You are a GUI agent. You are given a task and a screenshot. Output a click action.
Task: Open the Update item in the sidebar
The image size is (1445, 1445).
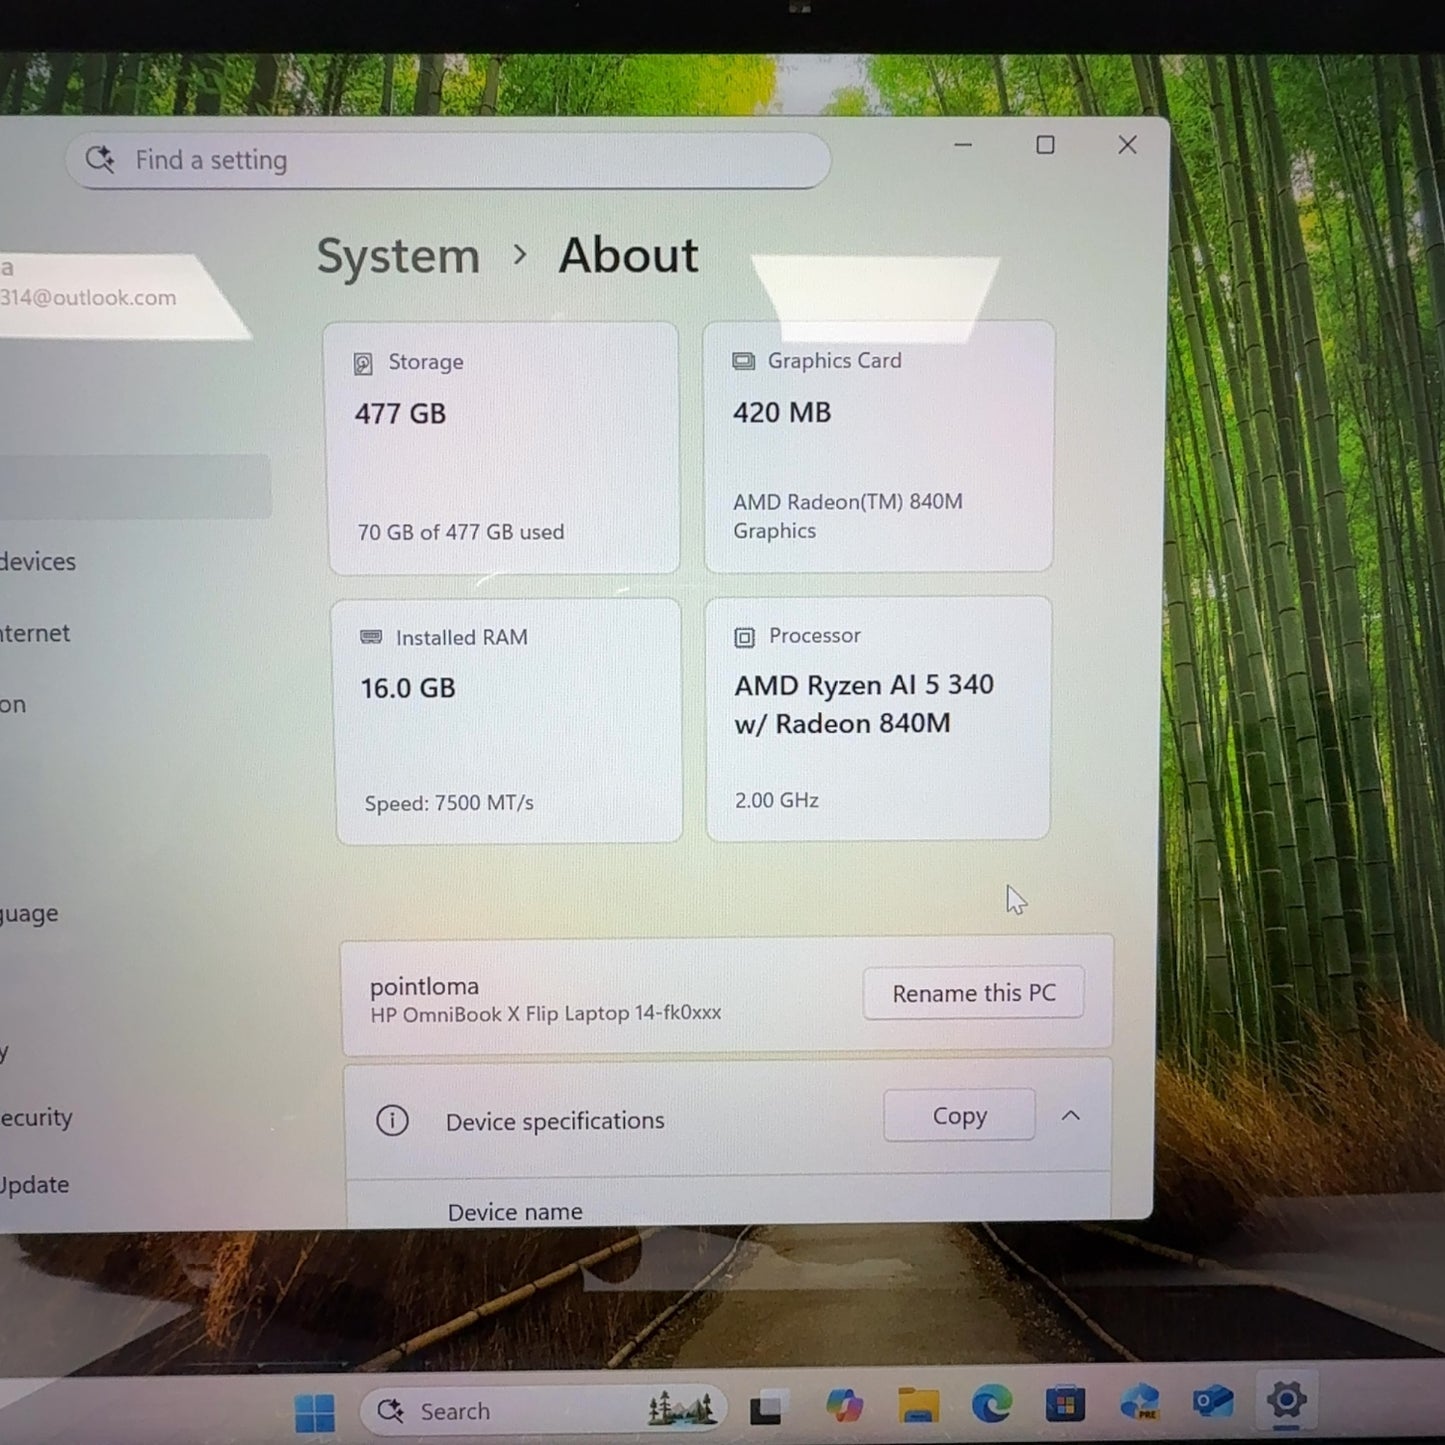click(x=34, y=1185)
